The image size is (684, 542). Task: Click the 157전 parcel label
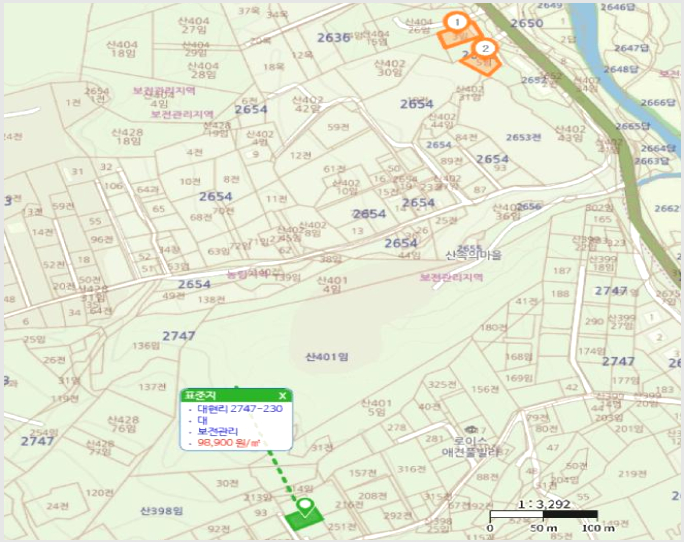tap(363, 473)
